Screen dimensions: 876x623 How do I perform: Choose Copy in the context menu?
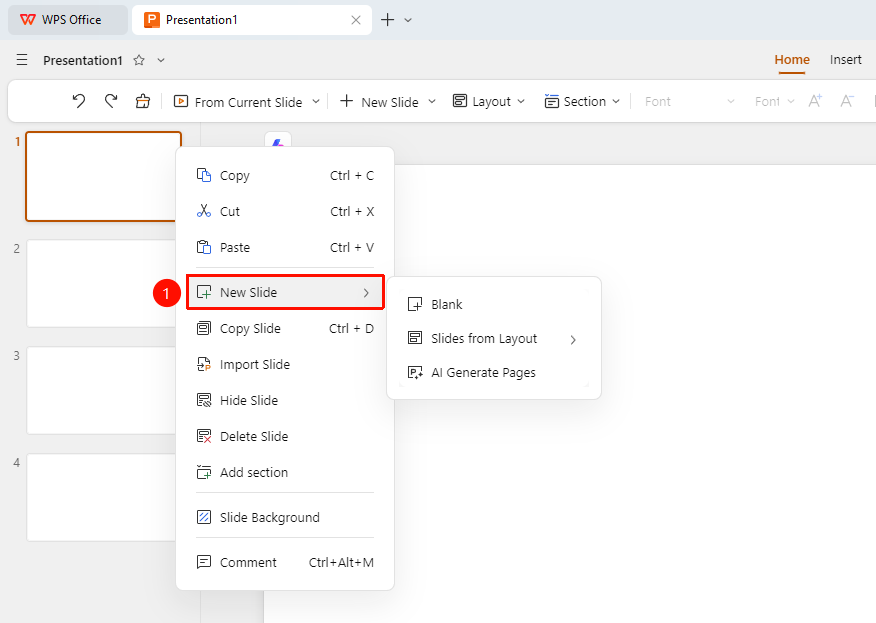click(285, 175)
